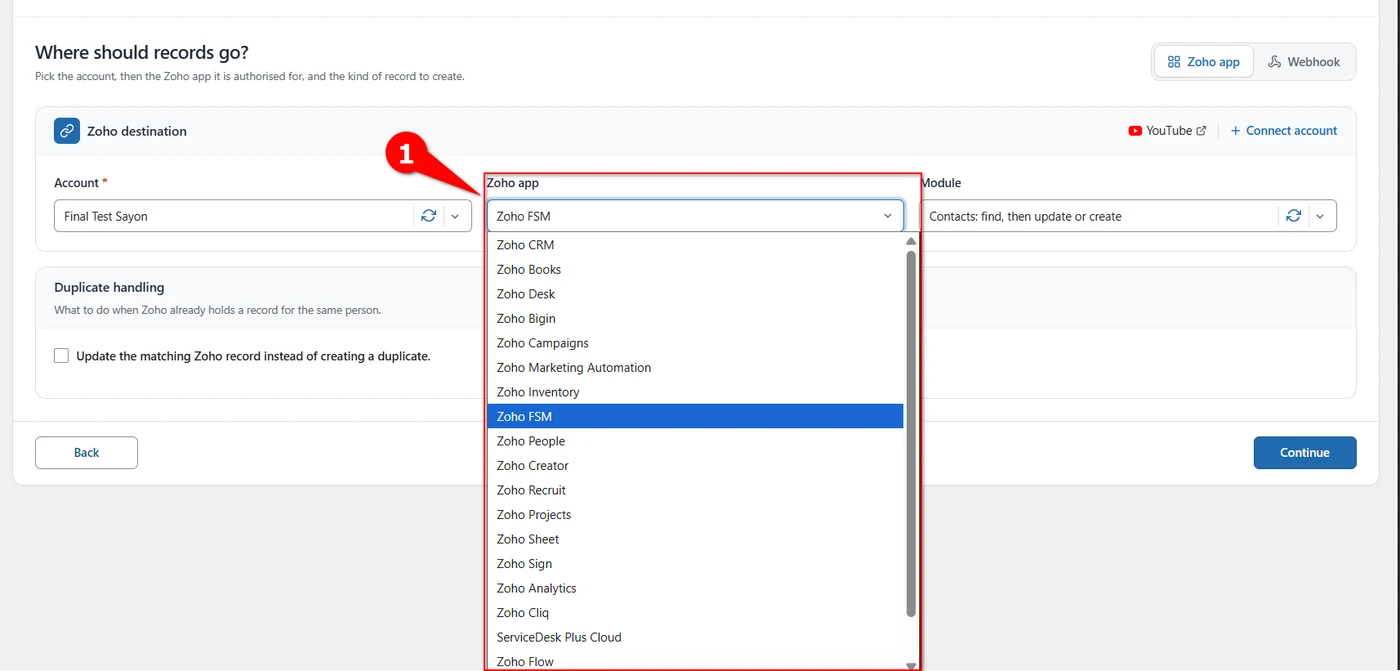Image resolution: width=1400 pixels, height=671 pixels.
Task: Switch to the Zoho app tab
Action: coord(1204,62)
